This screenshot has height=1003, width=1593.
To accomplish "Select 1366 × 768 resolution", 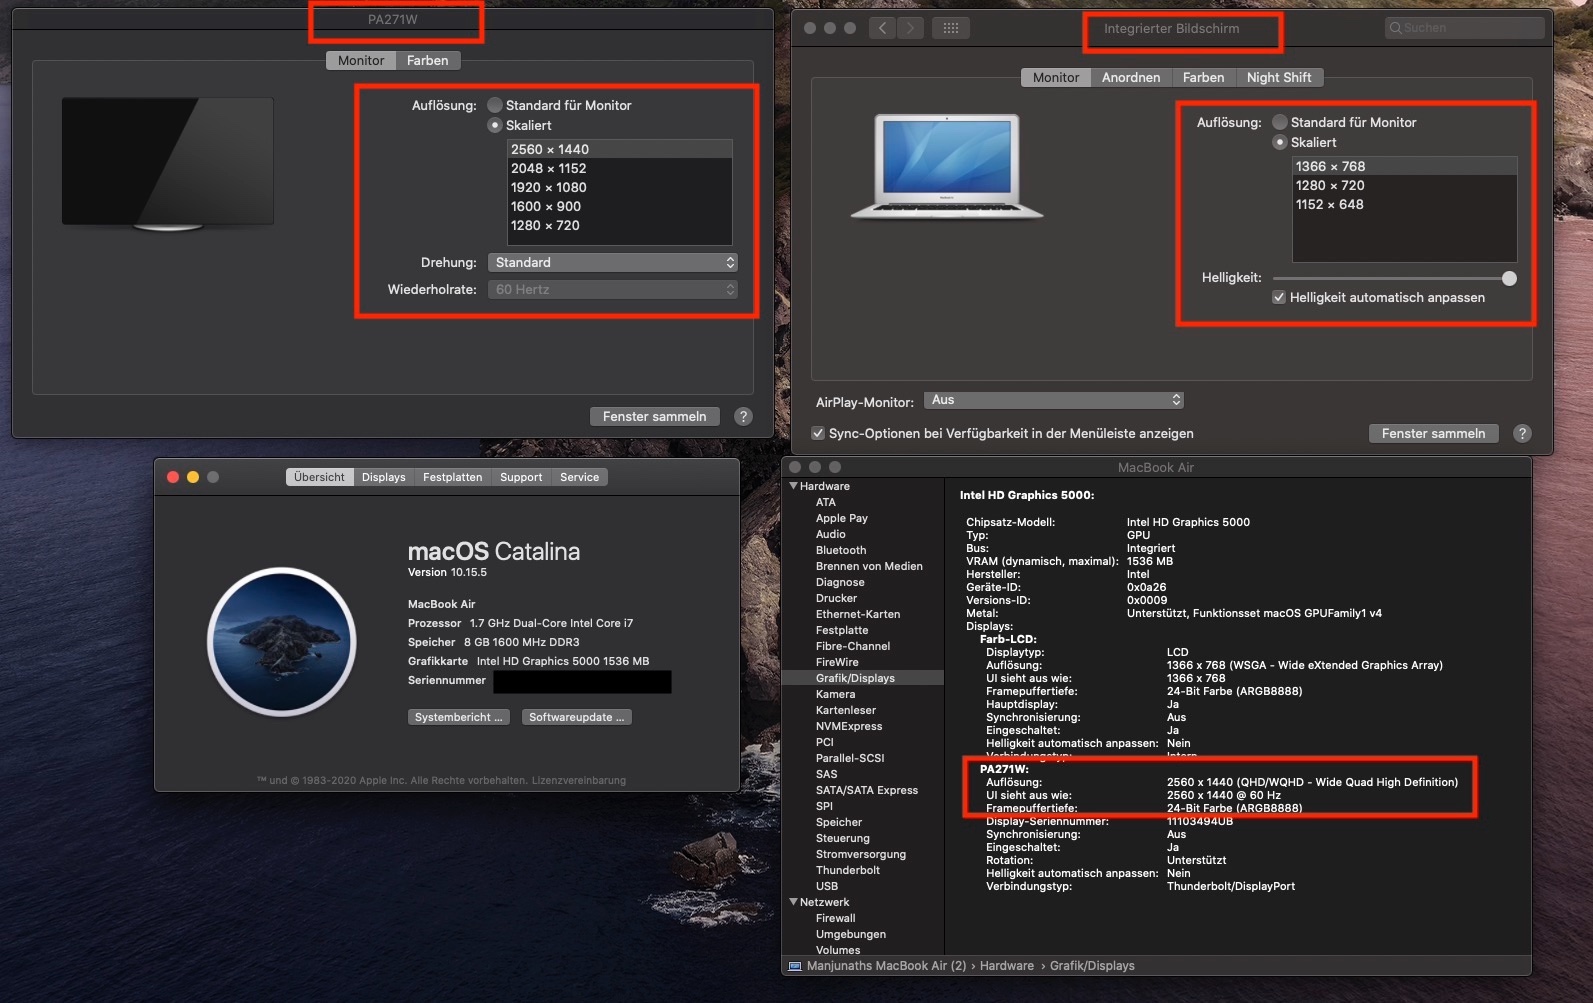I will click(x=1405, y=166).
